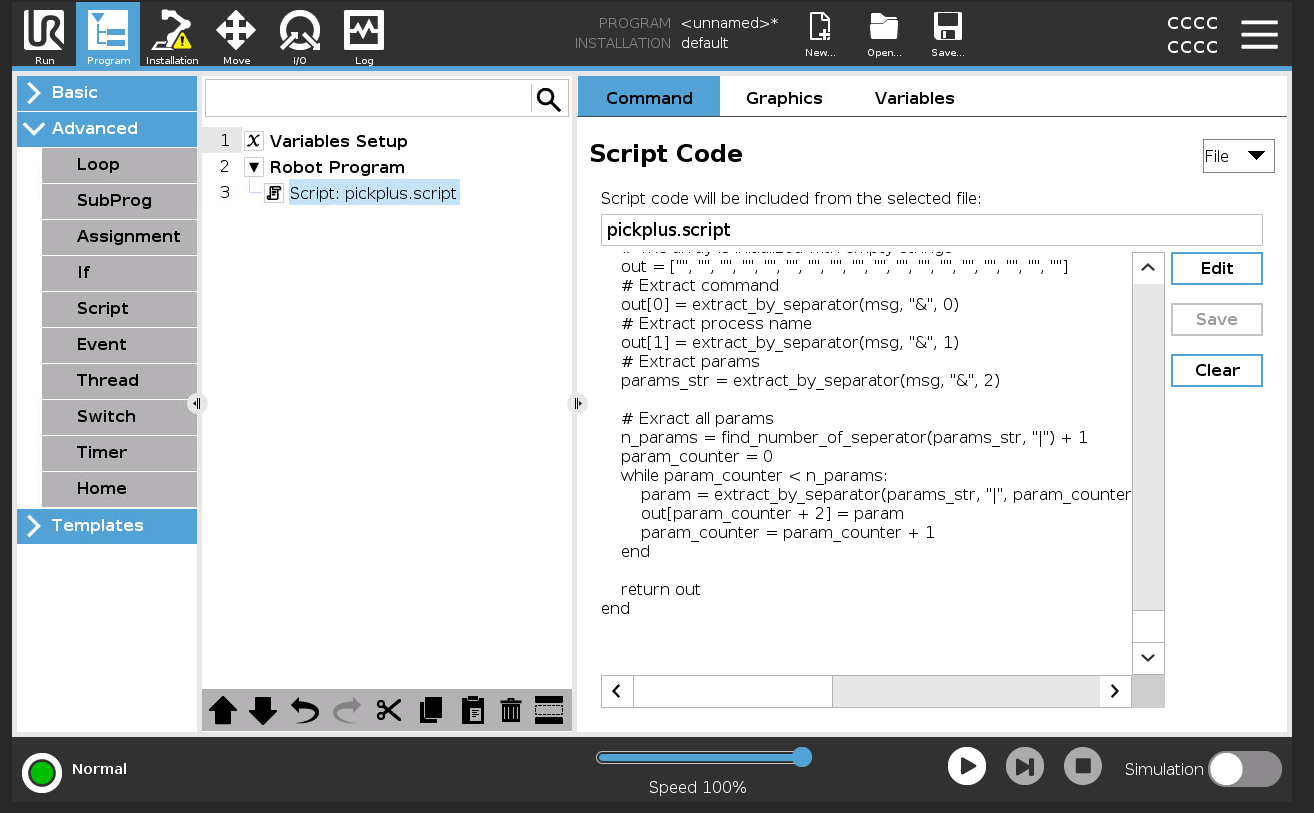Image resolution: width=1314 pixels, height=813 pixels.
Task: Insert a Home node
Action: point(119,489)
